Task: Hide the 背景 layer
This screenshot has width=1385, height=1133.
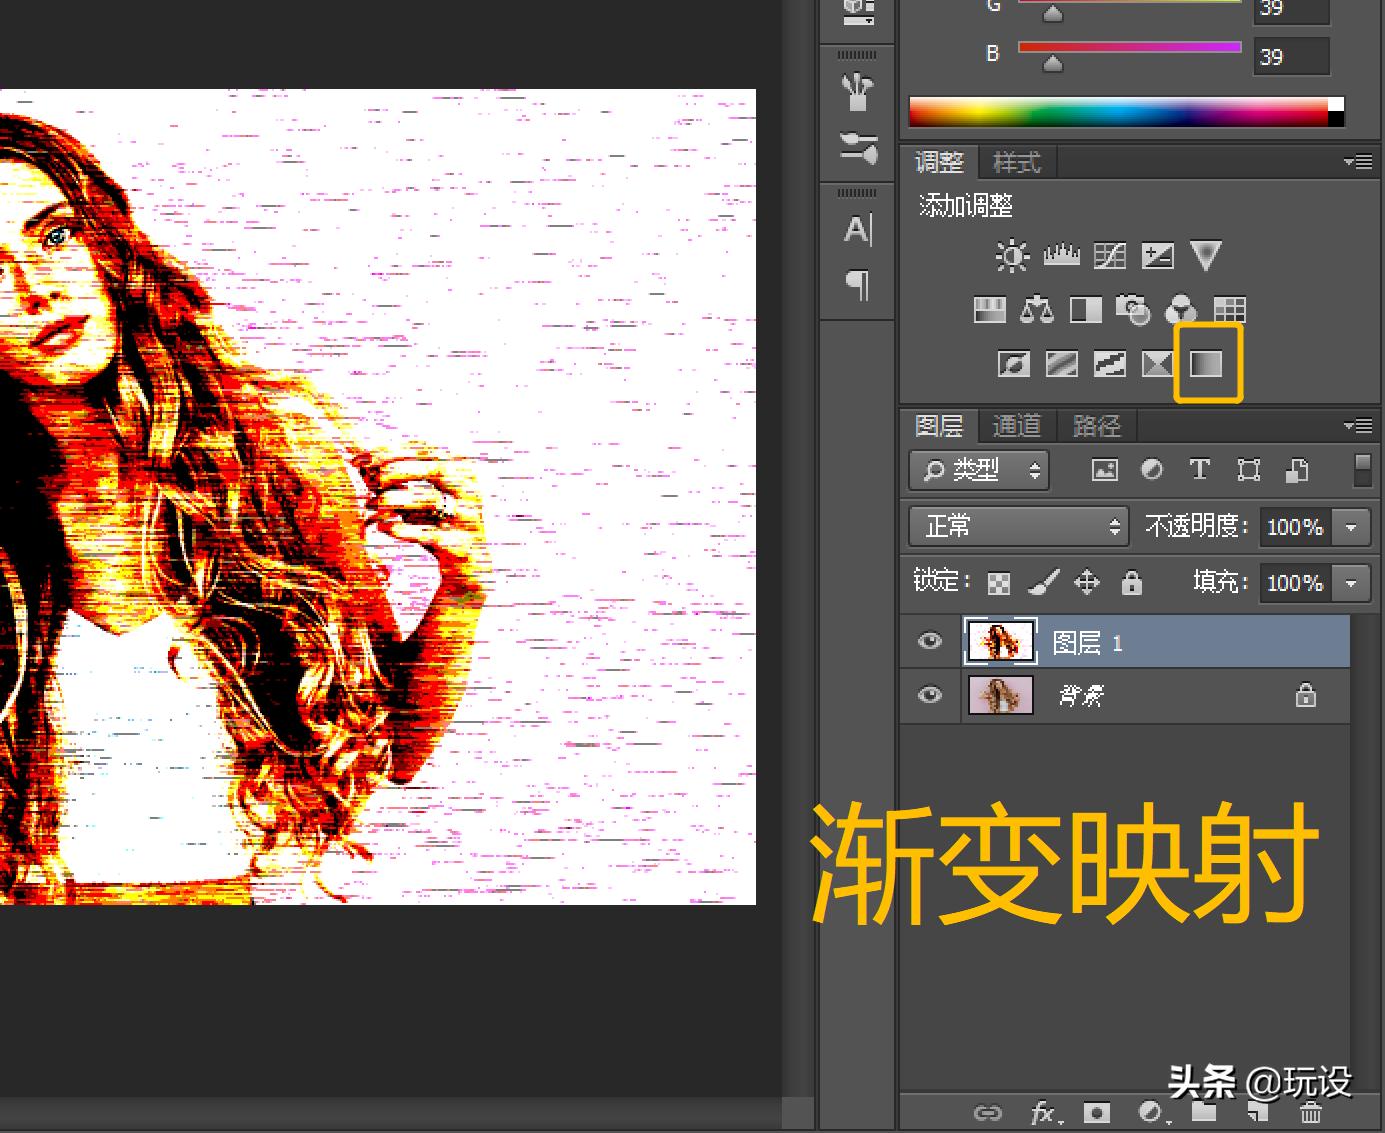Action: [930, 695]
